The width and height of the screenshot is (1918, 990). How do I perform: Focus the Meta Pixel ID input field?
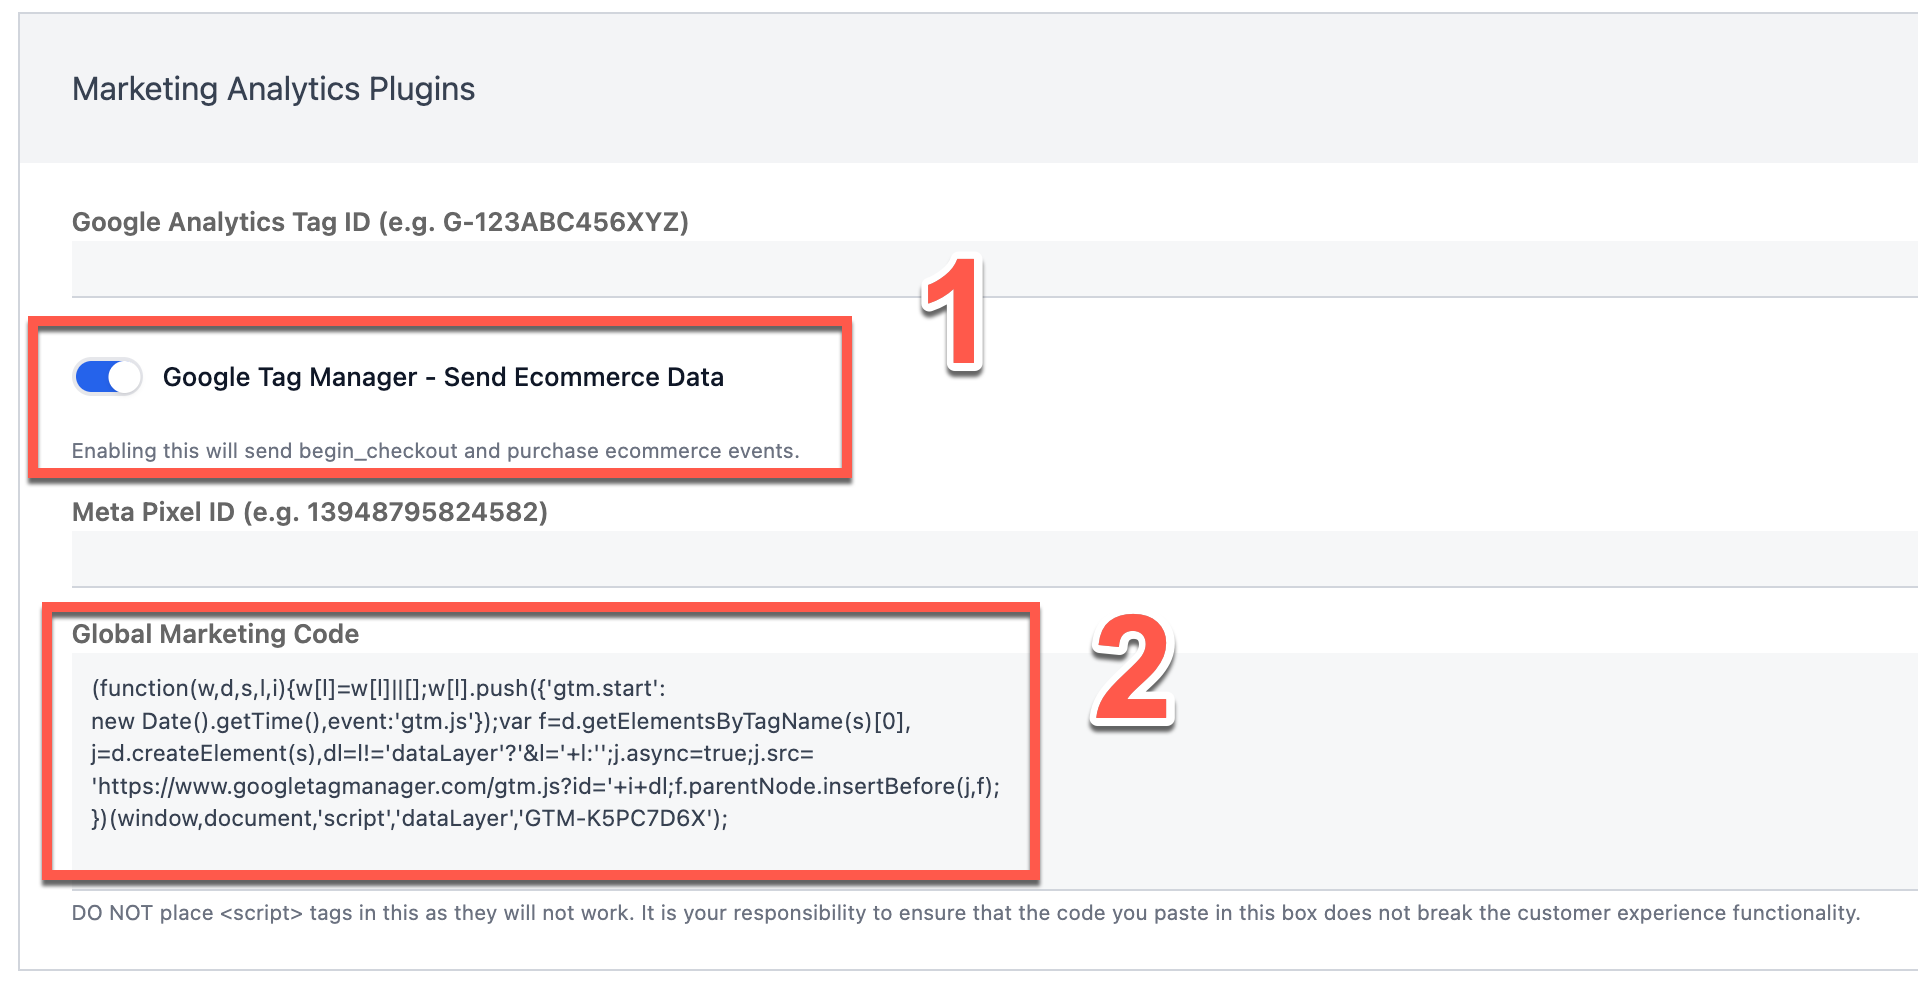tap(990, 558)
